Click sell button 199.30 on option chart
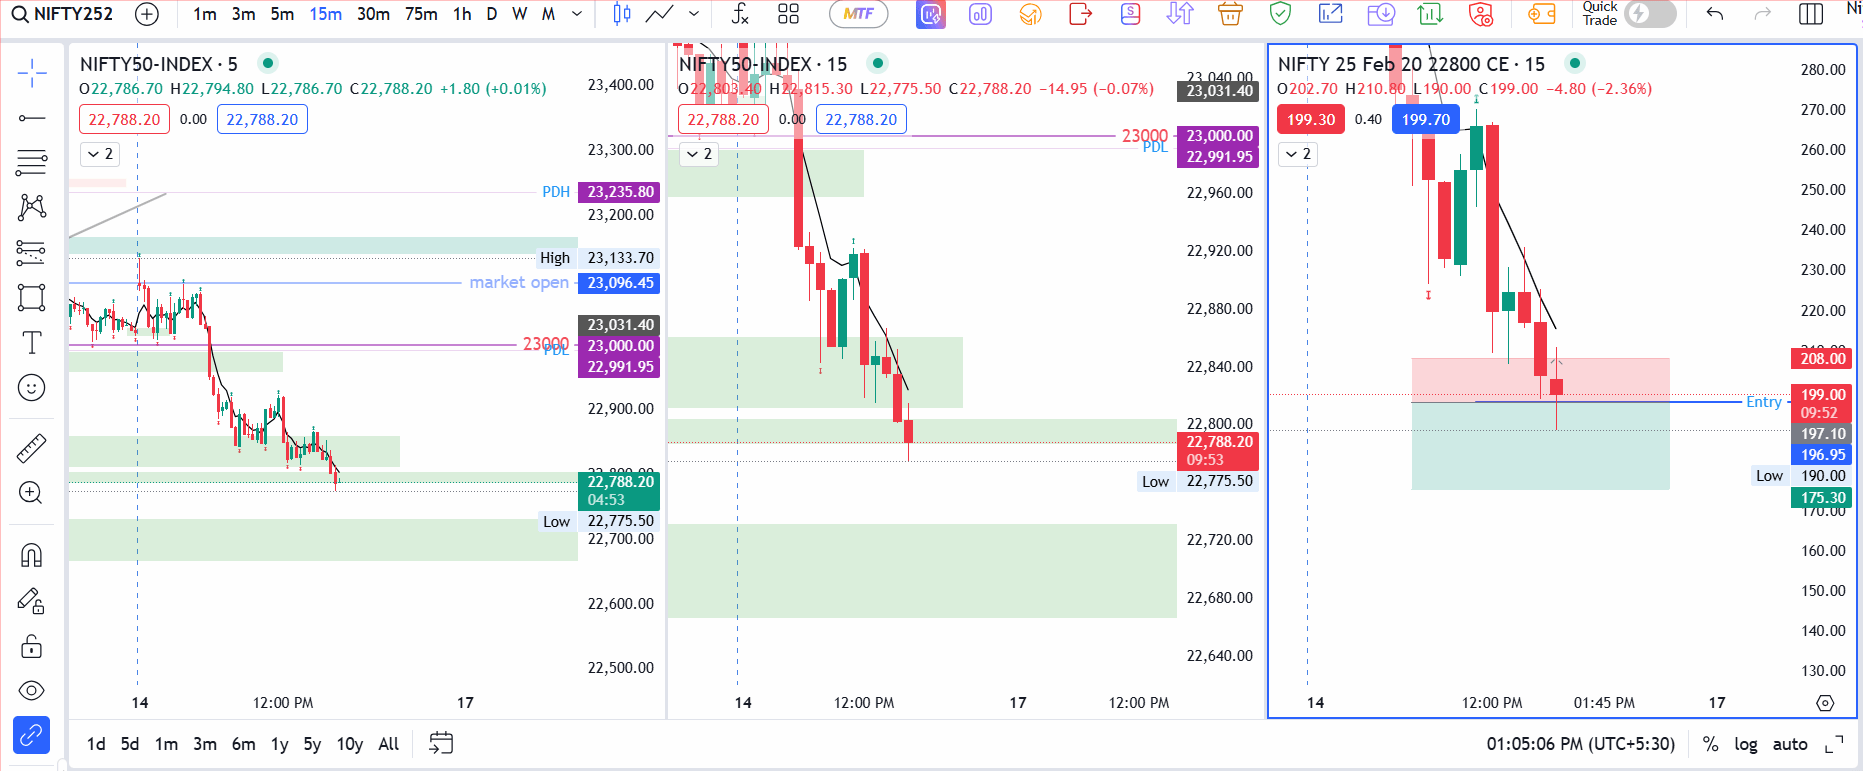 pyautogui.click(x=1311, y=120)
